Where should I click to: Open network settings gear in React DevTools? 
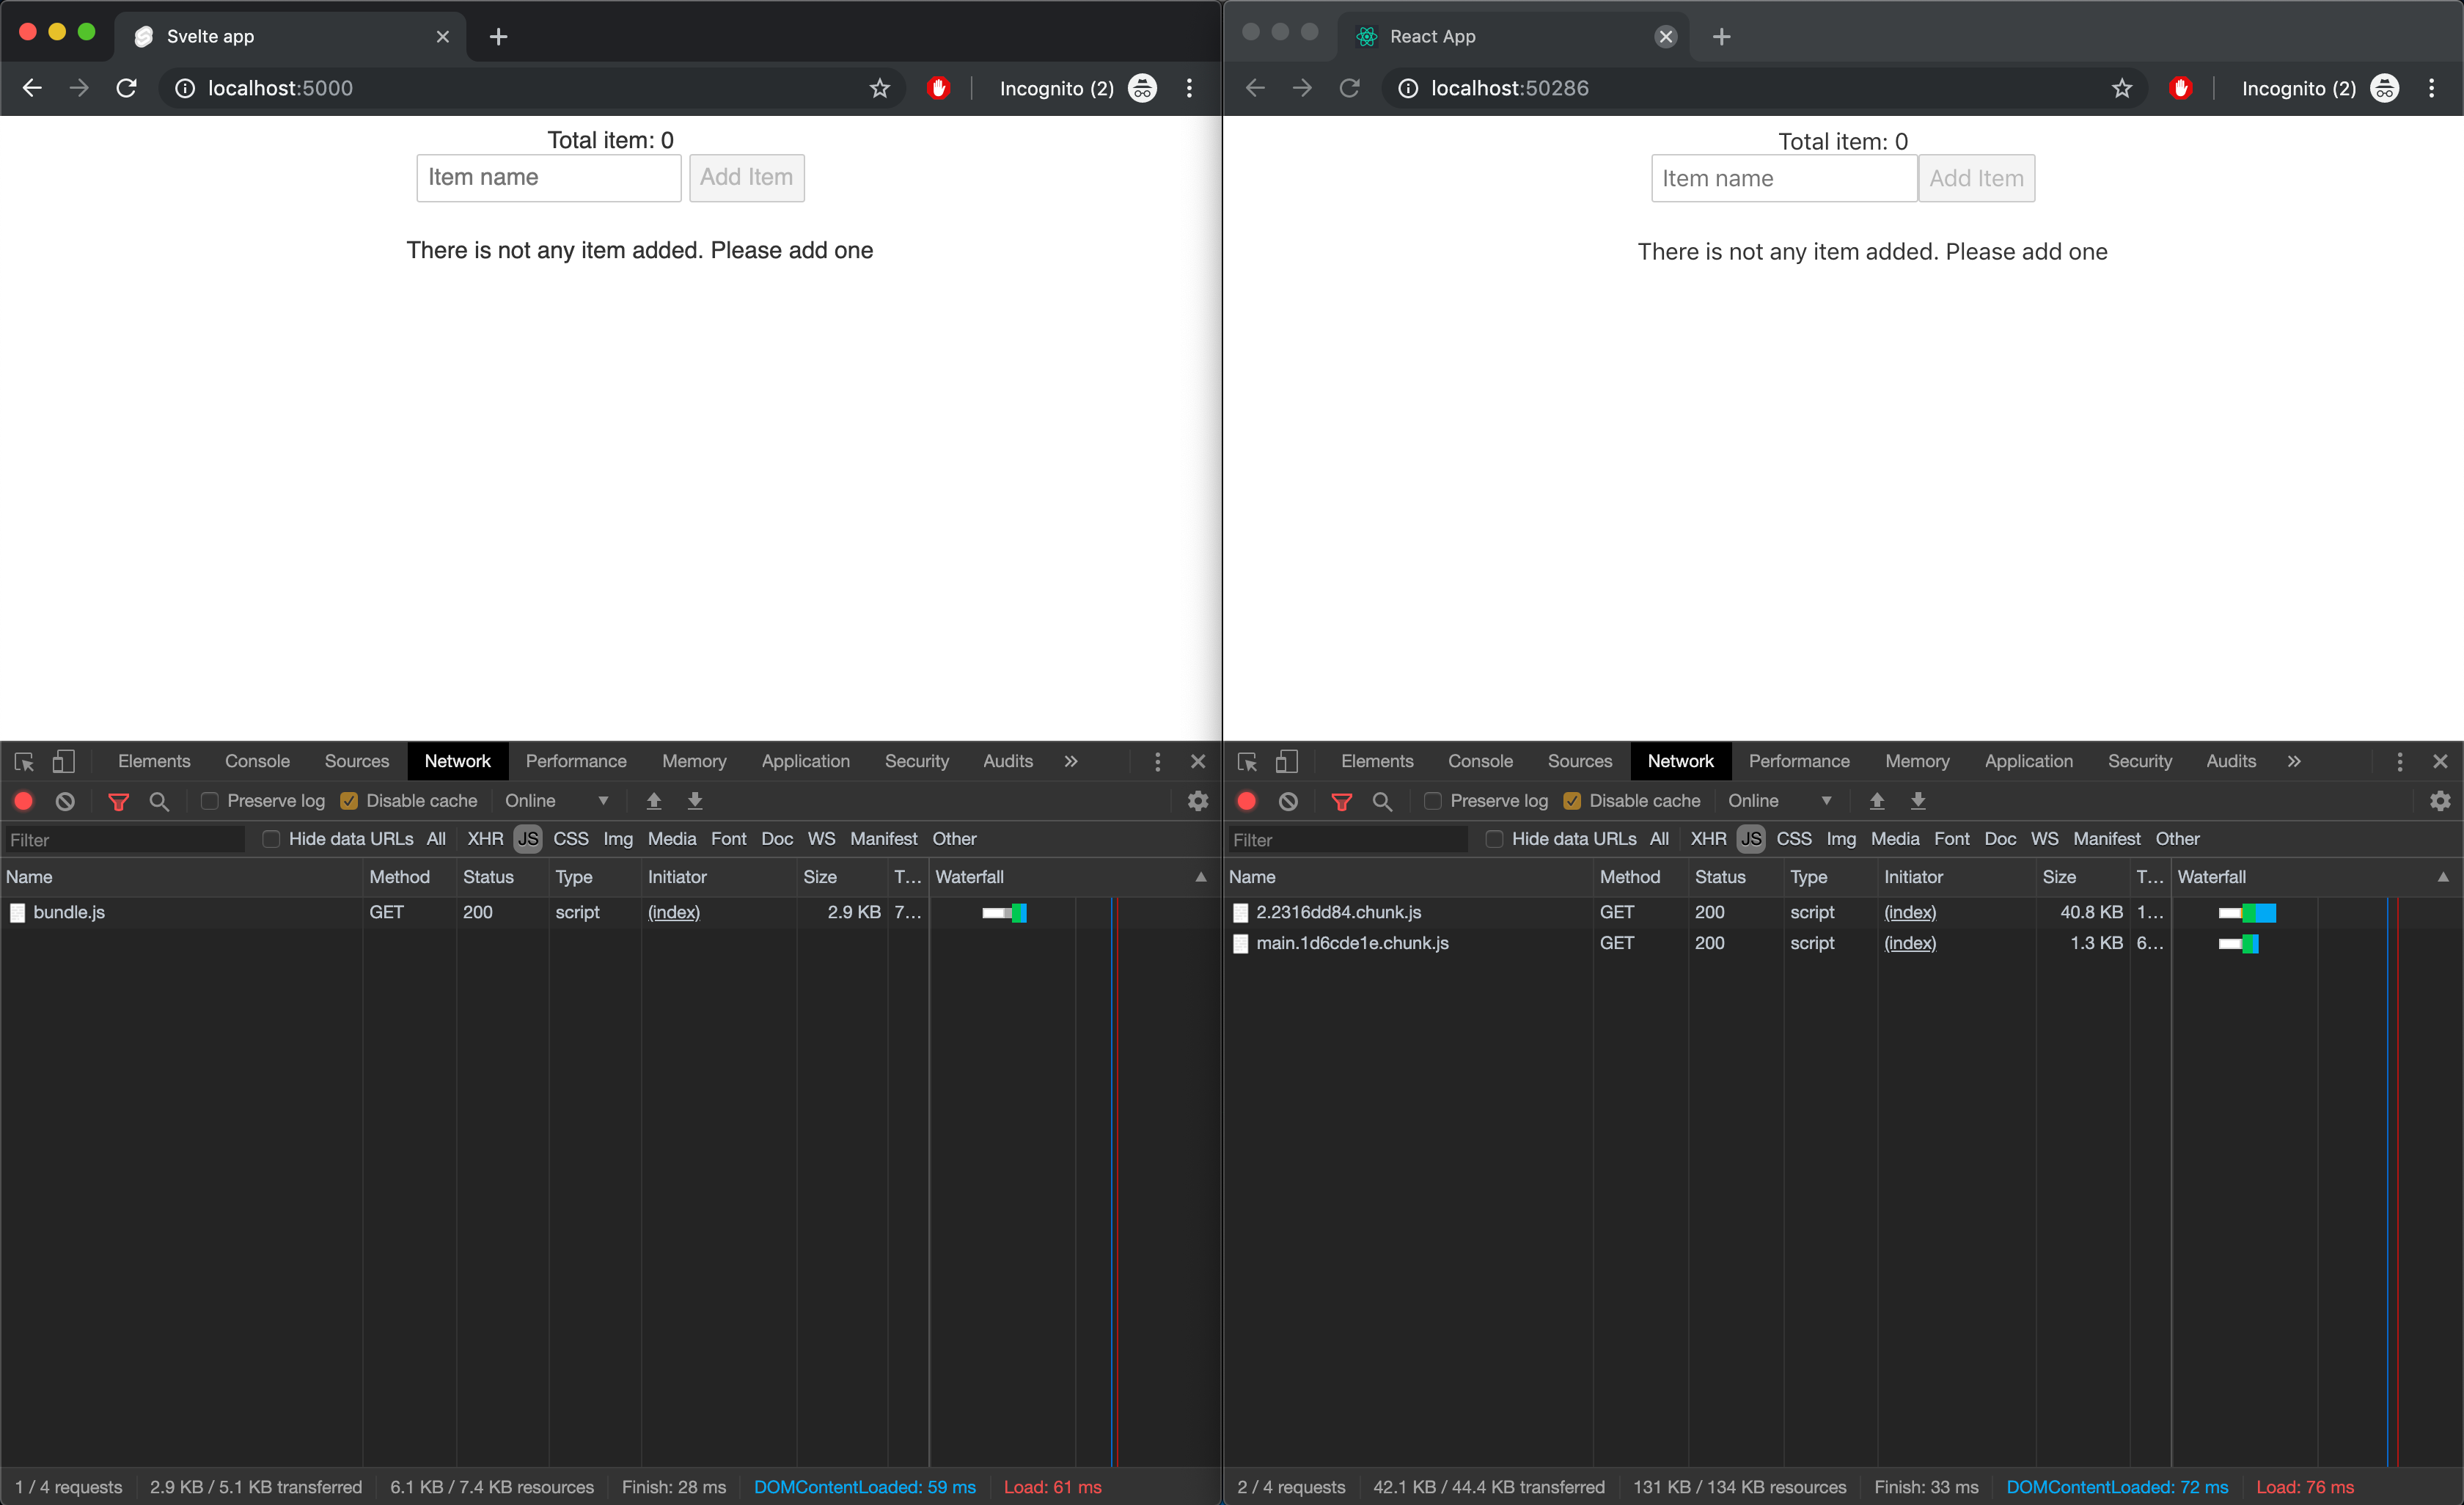coord(2440,801)
